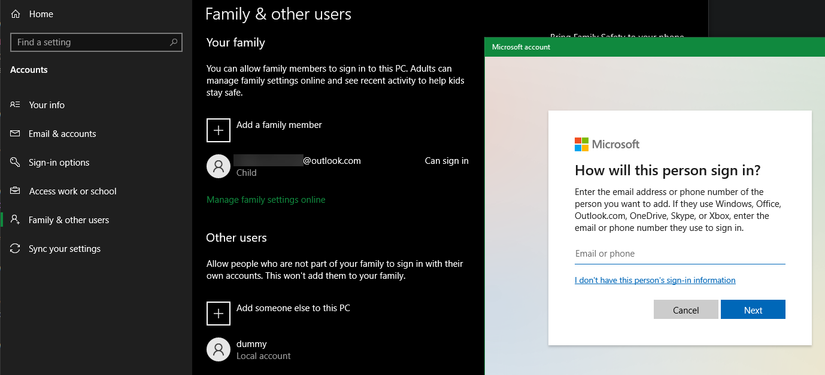Image resolution: width=825 pixels, height=375 pixels.
Task: Click Add someone else to this PC
Action: point(293,308)
